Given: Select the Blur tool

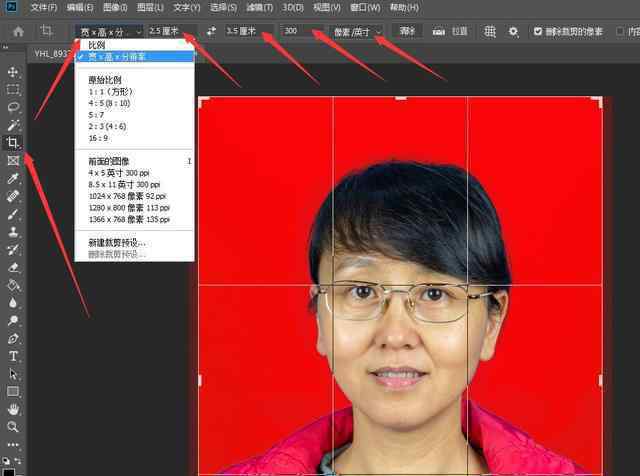Looking at the screenshot, I should (13, 303).
